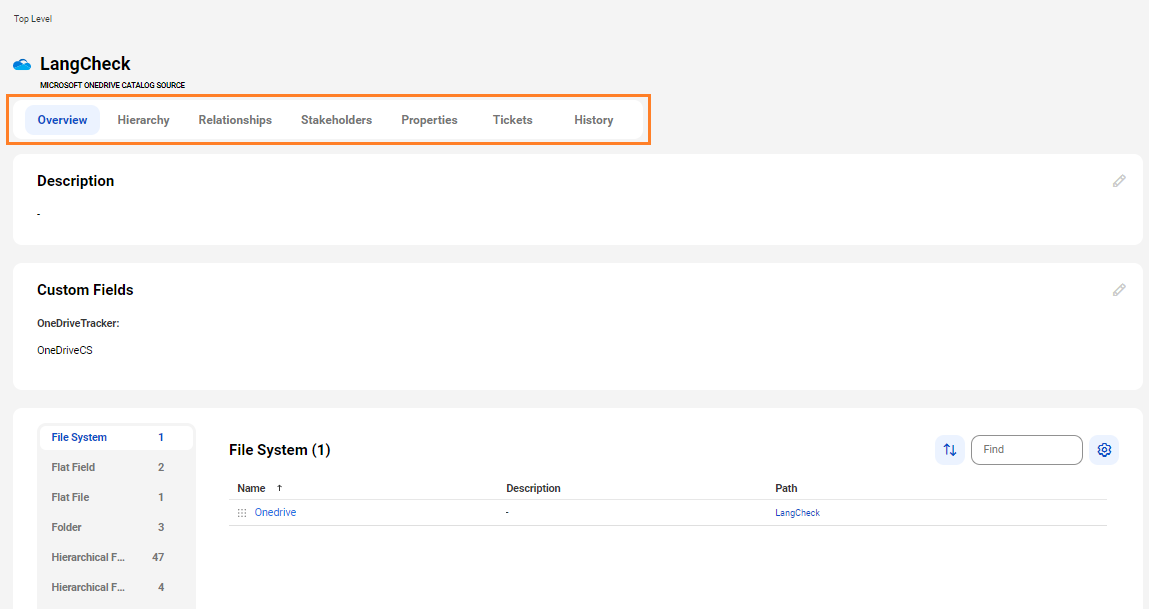Follow the LangCheck path link
Image resolution: width=1149 pixels, height=609 pixels.
tap(797, 513)
